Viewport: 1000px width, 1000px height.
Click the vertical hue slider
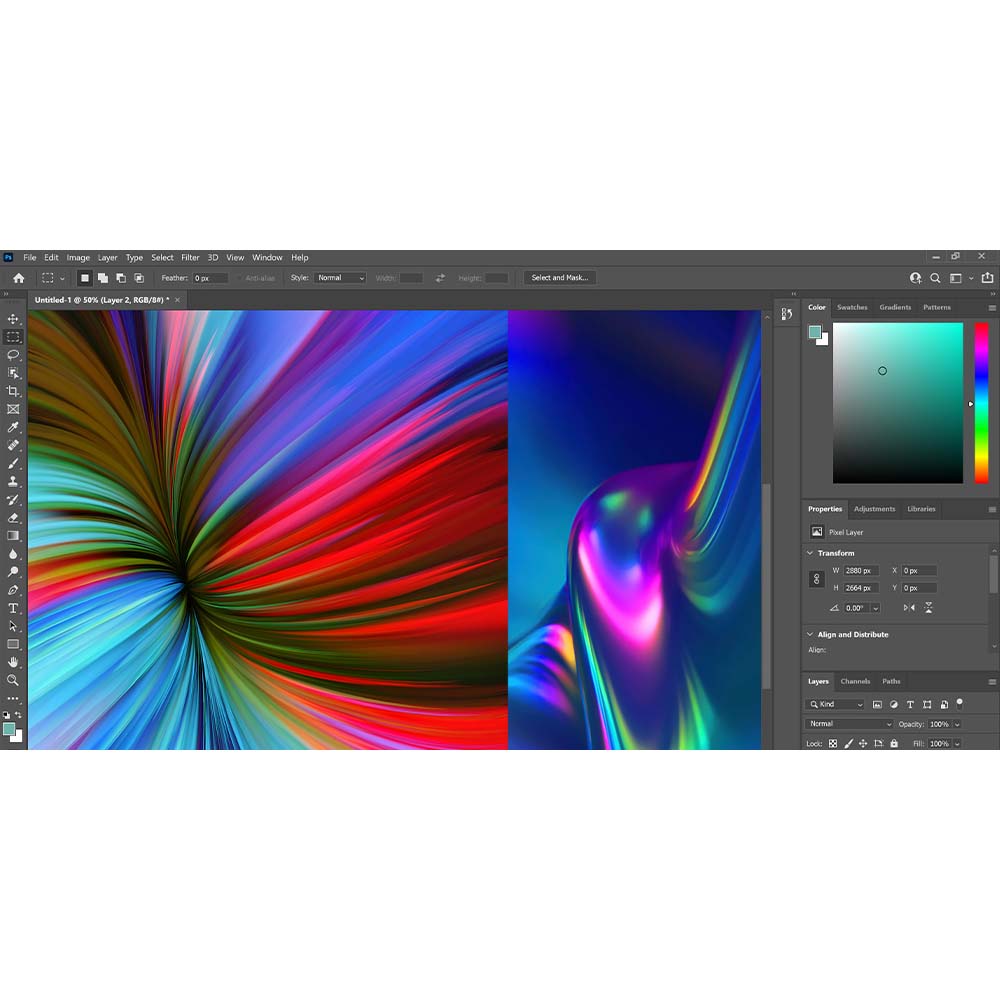(981, 403)
